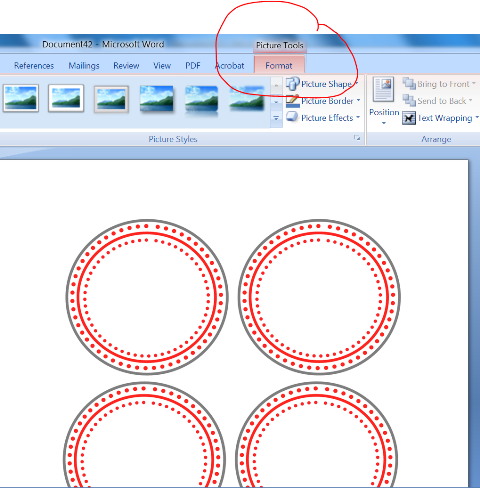Expand the Picture Border dropdown arrow
The height and width of the screenshot is (488, 480).
358,100
